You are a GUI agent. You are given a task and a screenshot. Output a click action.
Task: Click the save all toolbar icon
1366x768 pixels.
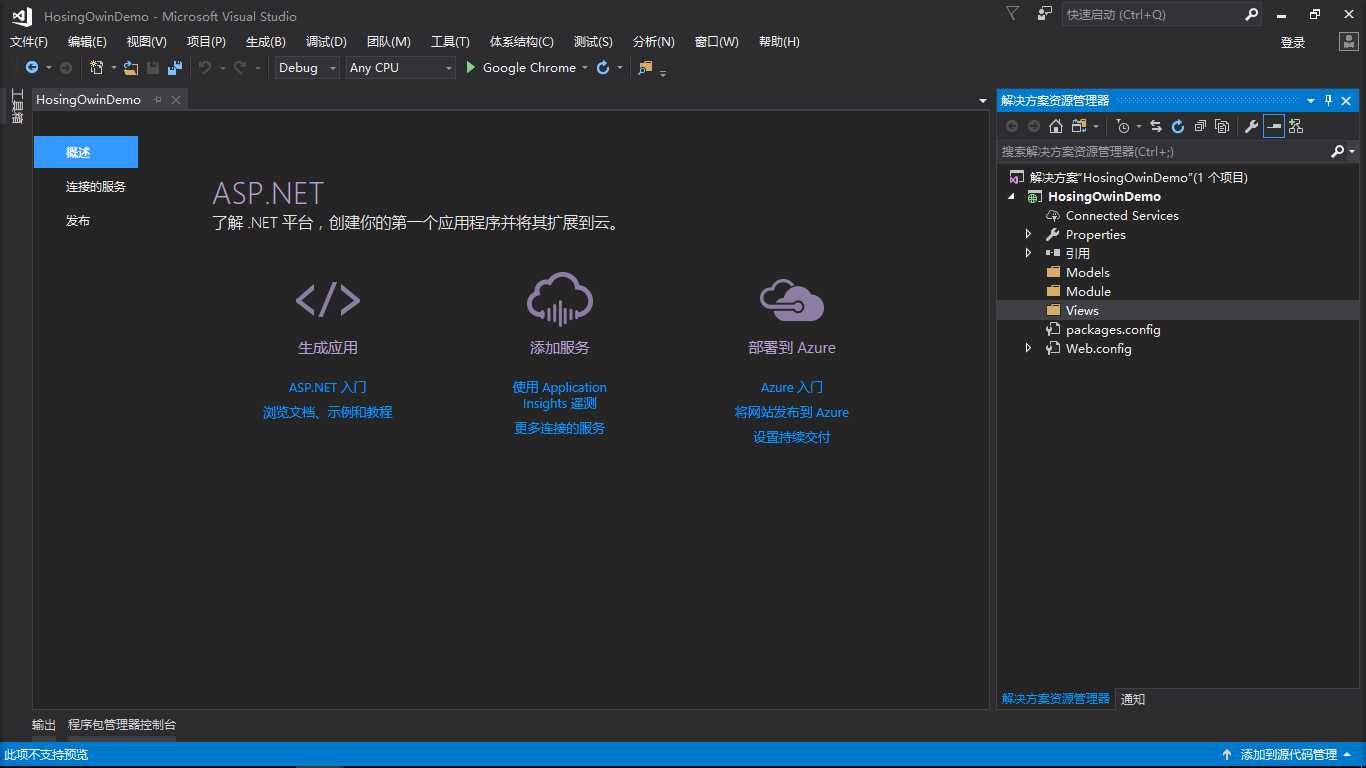tap(175, 67)
